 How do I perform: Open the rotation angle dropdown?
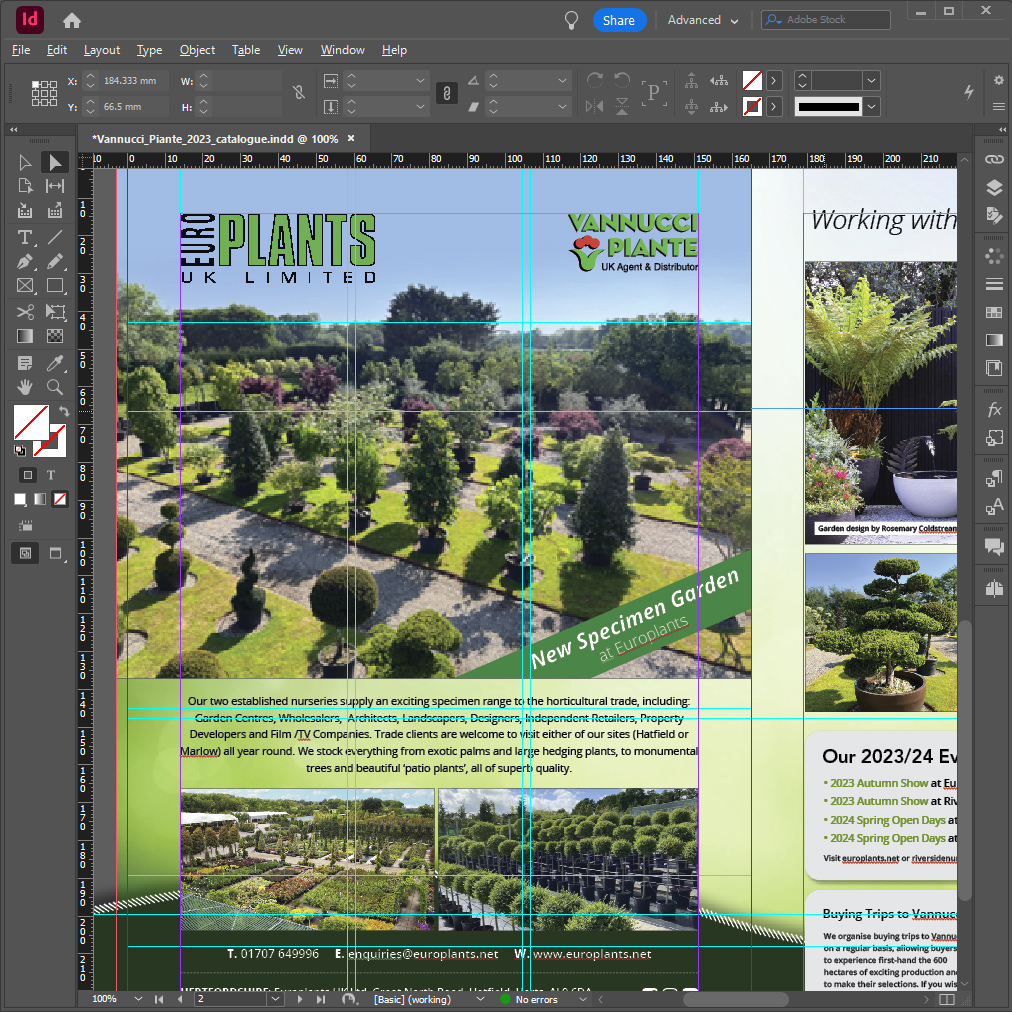click(562, 81)
